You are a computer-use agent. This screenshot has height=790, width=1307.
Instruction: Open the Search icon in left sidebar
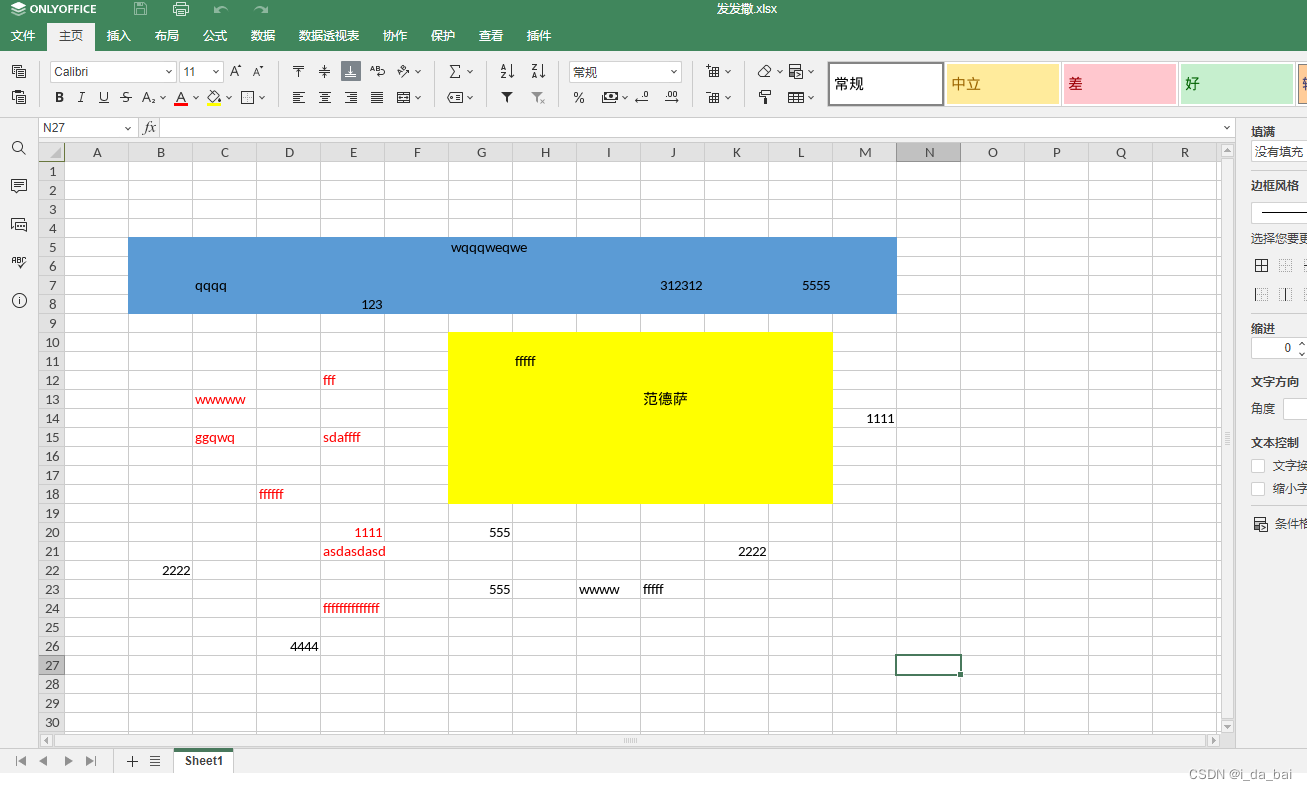pyautogui.click(x=19, y=148)
